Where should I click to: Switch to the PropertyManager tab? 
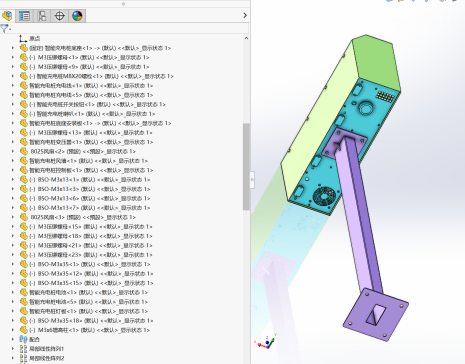click(24, 16)
